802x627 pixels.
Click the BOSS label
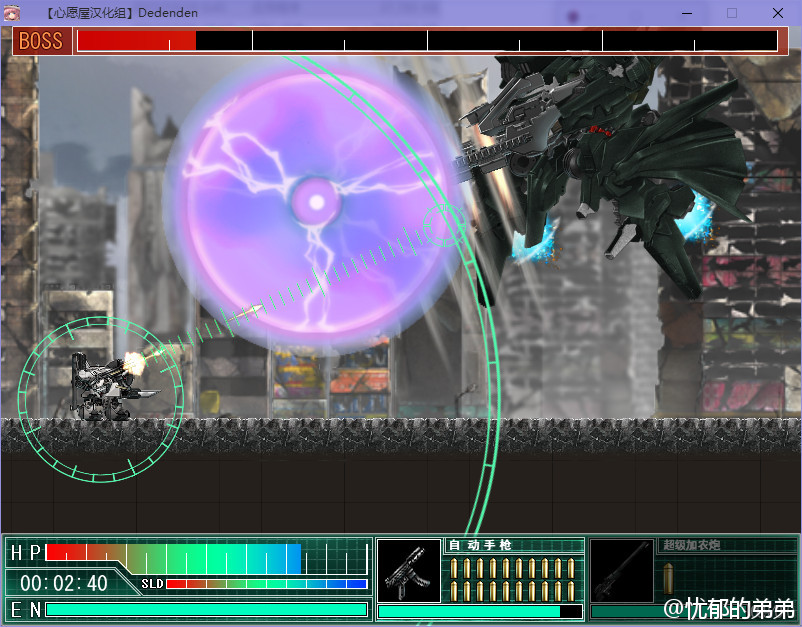click(41, 41)
